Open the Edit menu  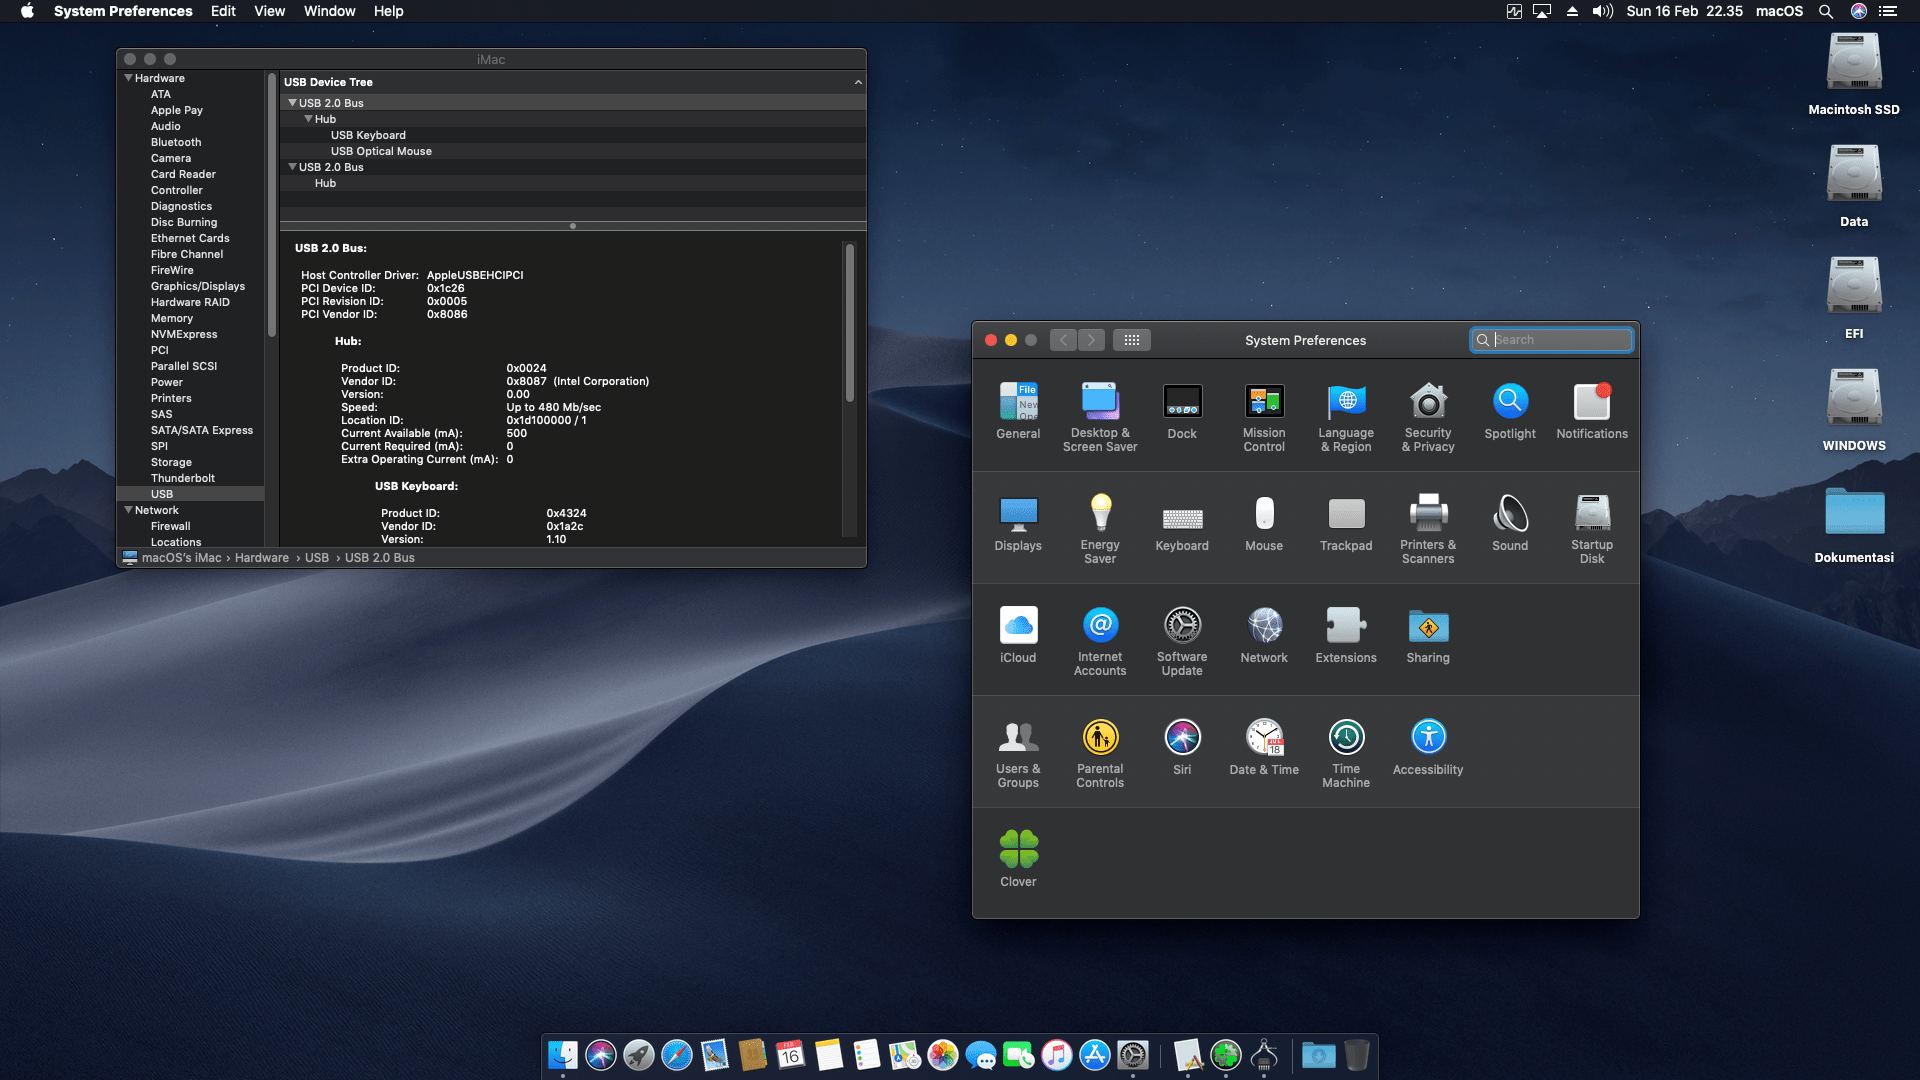(x=223, y=11)
